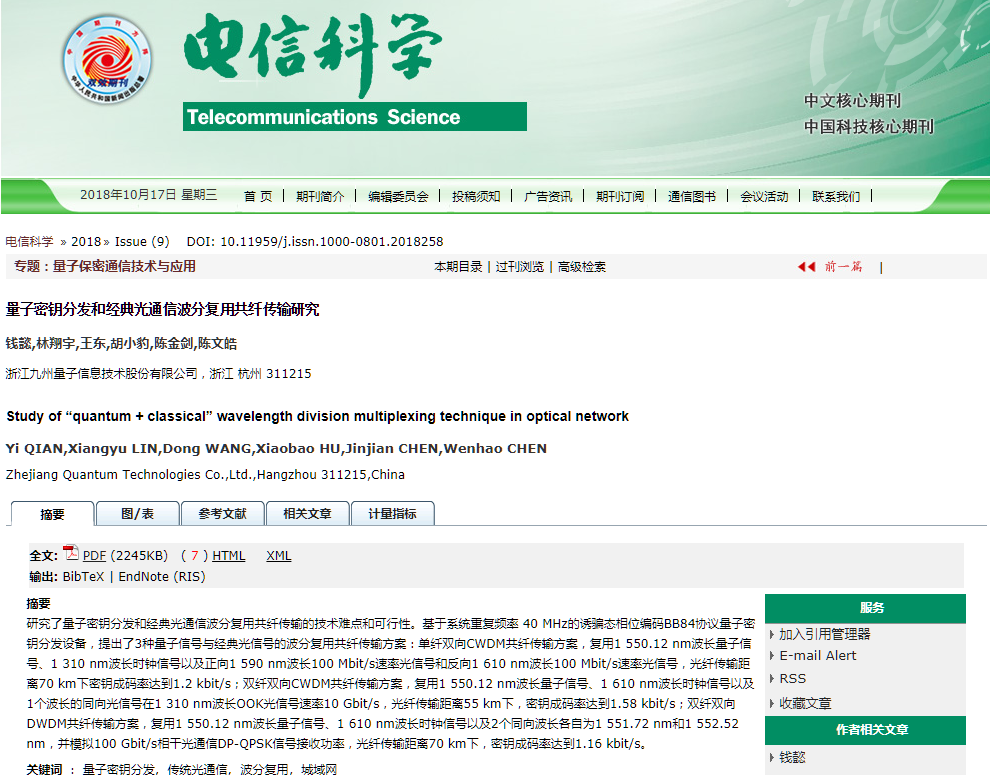990x775 pixels.
Task: Click the red previous-article double arrow icon
Action: click(806, 267)
